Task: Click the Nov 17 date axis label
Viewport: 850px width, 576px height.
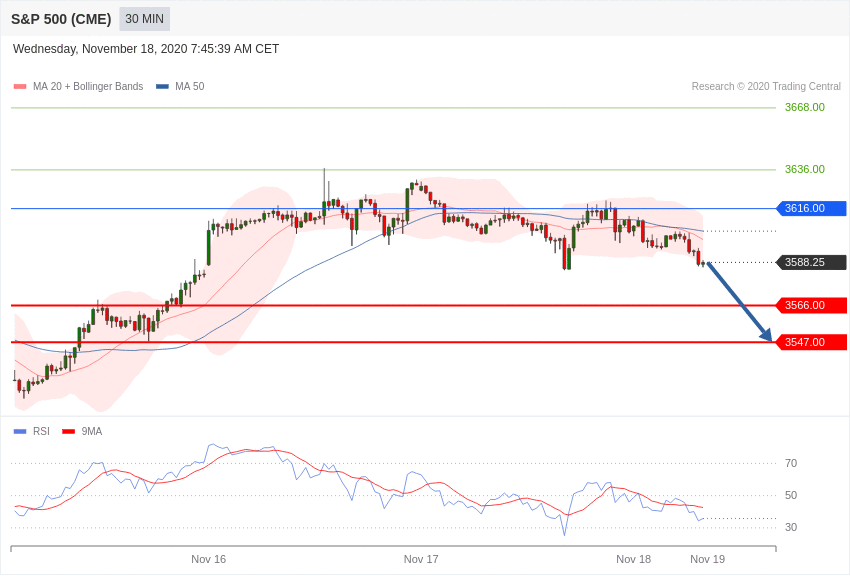Action: 421,559
